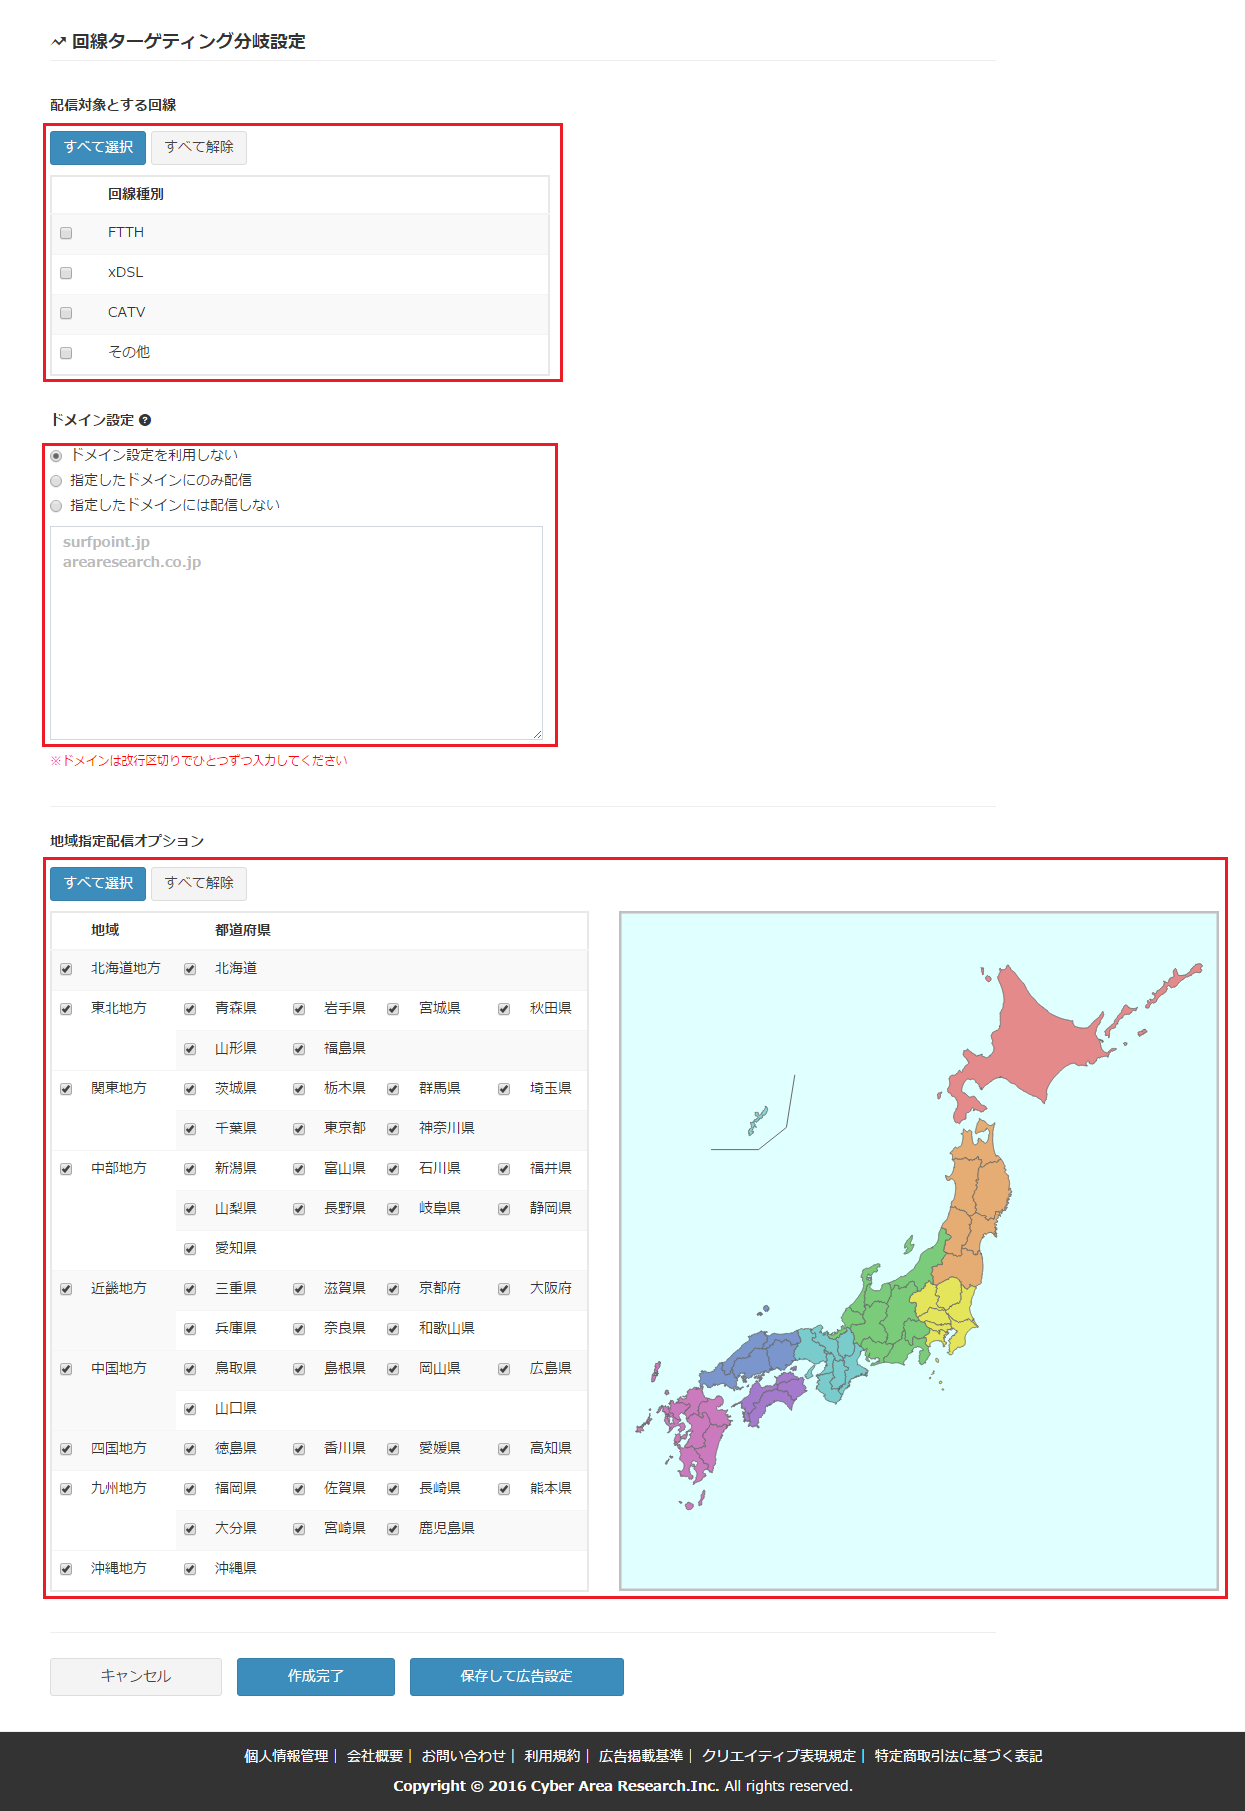Click the 保存して広告設定 button
This screenshot has width=1245, height=1811.
pyautogui.click(x=517, y=1677)
